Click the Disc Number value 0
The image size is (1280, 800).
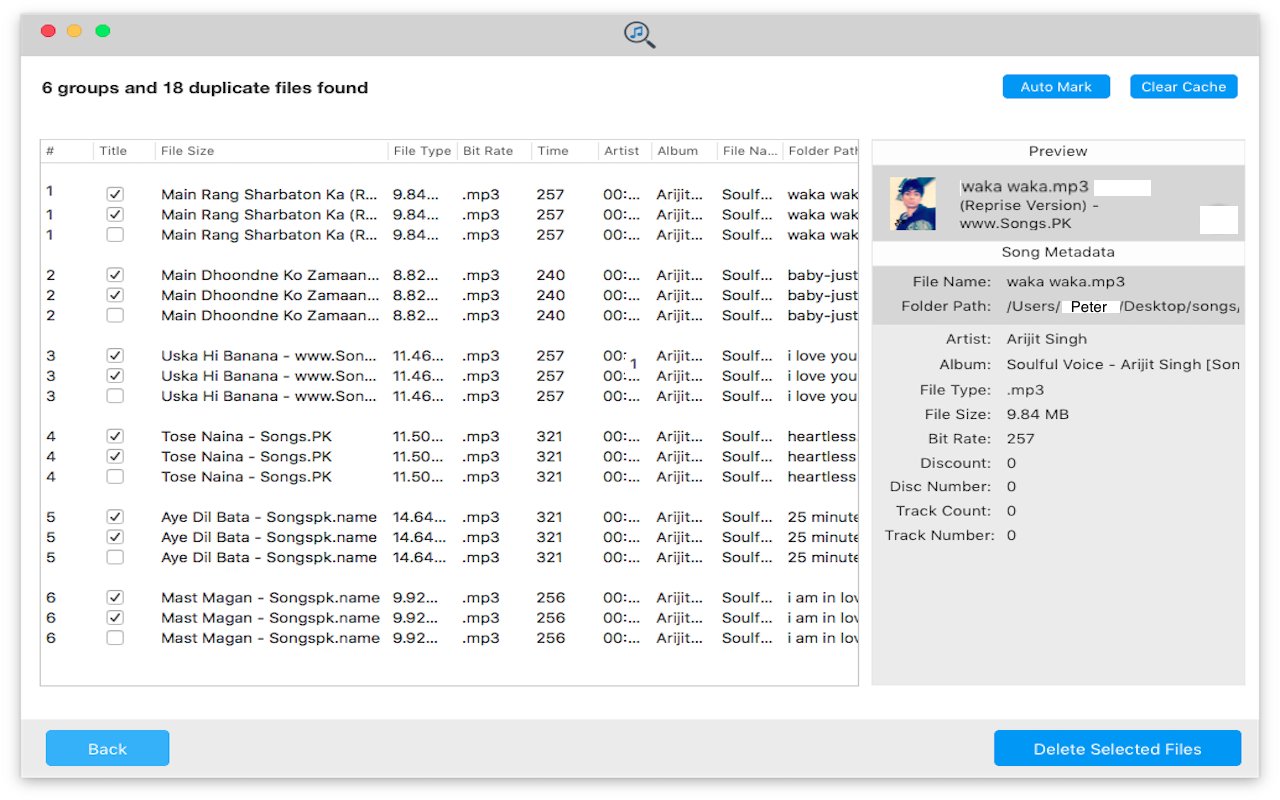(x=1011, y=486)
